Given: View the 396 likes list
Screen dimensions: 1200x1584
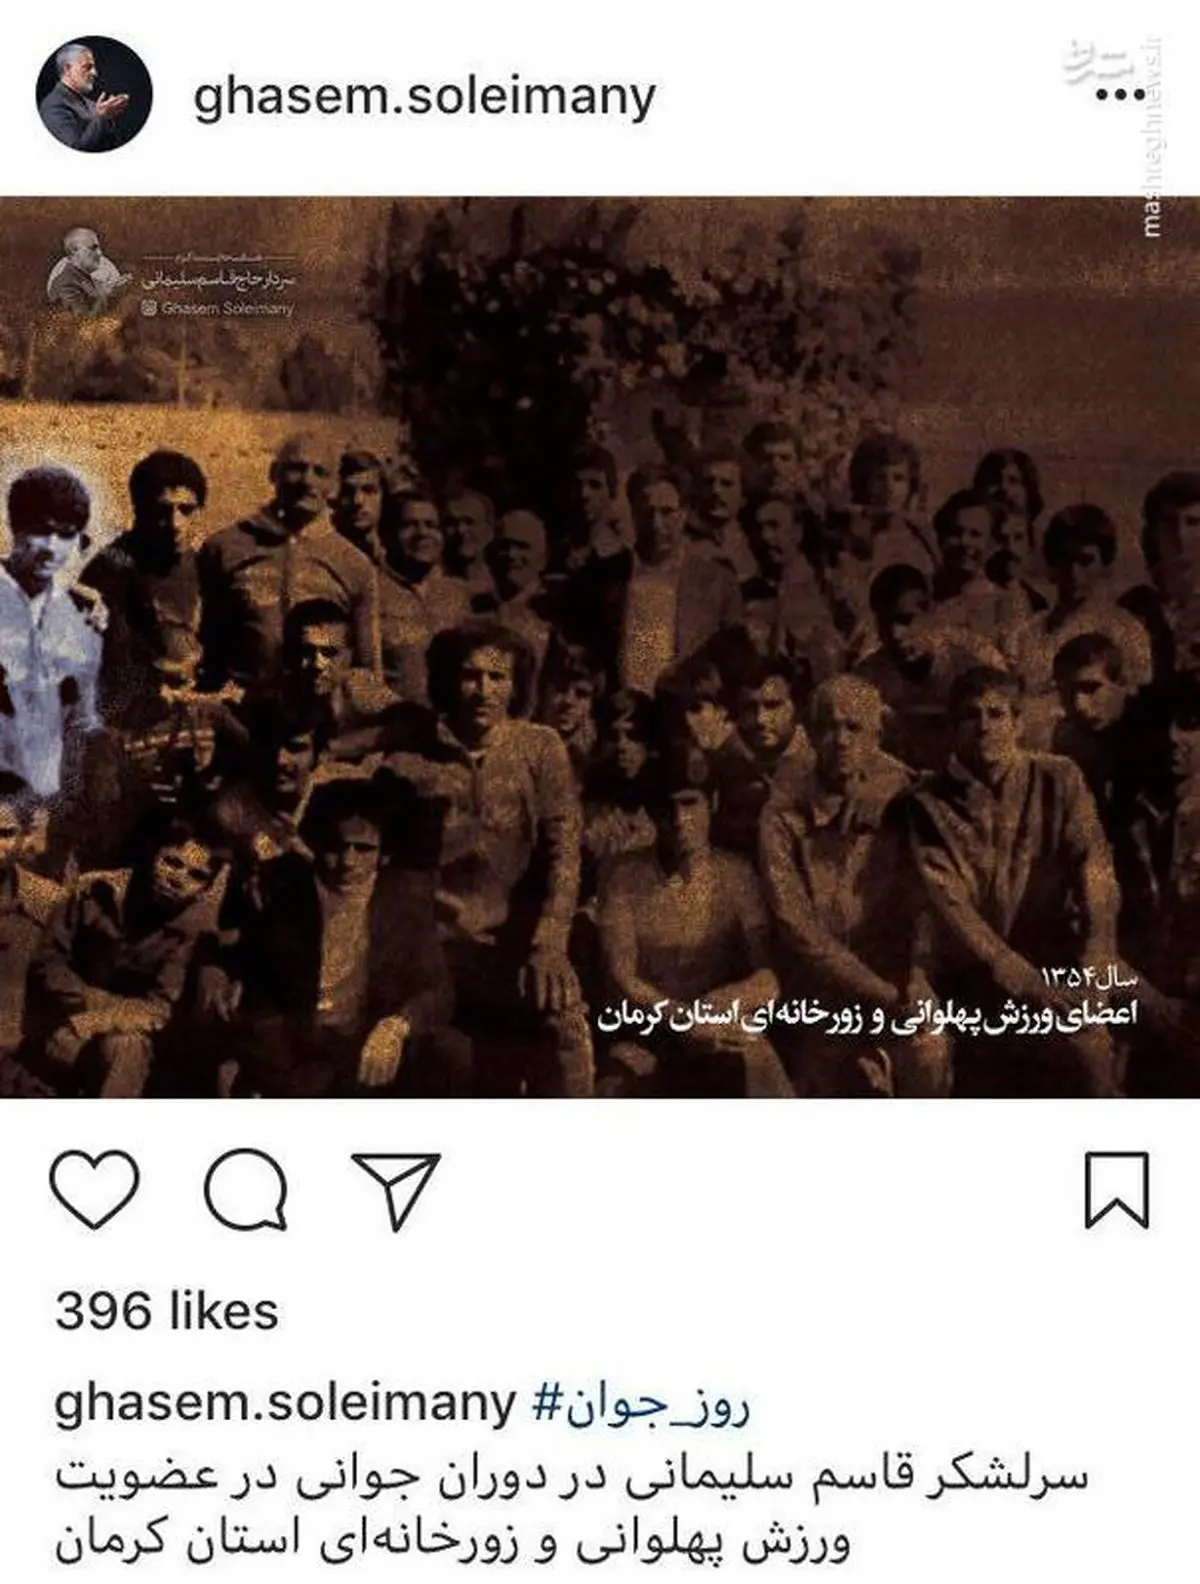Looking at the screenshot, I should [x=167, y=1310].
